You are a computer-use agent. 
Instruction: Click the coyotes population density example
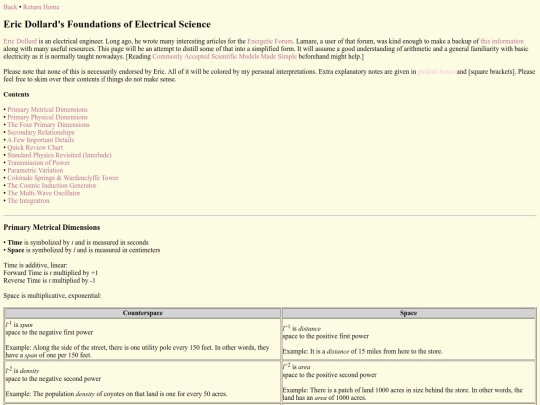[x=116, y=394]
